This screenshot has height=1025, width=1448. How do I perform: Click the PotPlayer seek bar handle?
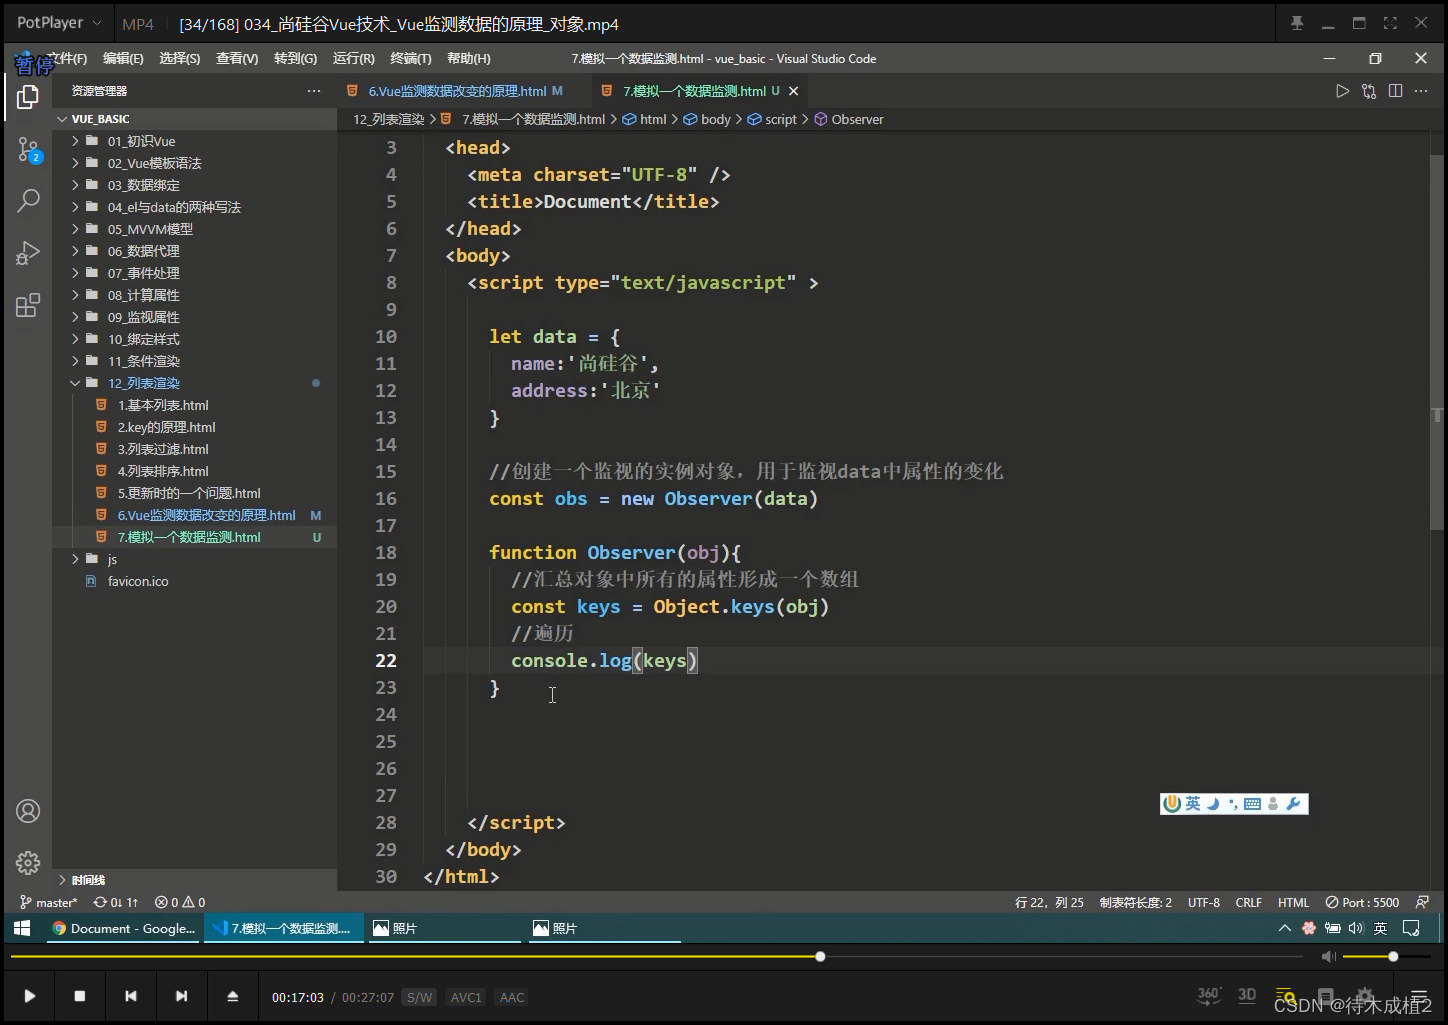(x=820, y=957)
